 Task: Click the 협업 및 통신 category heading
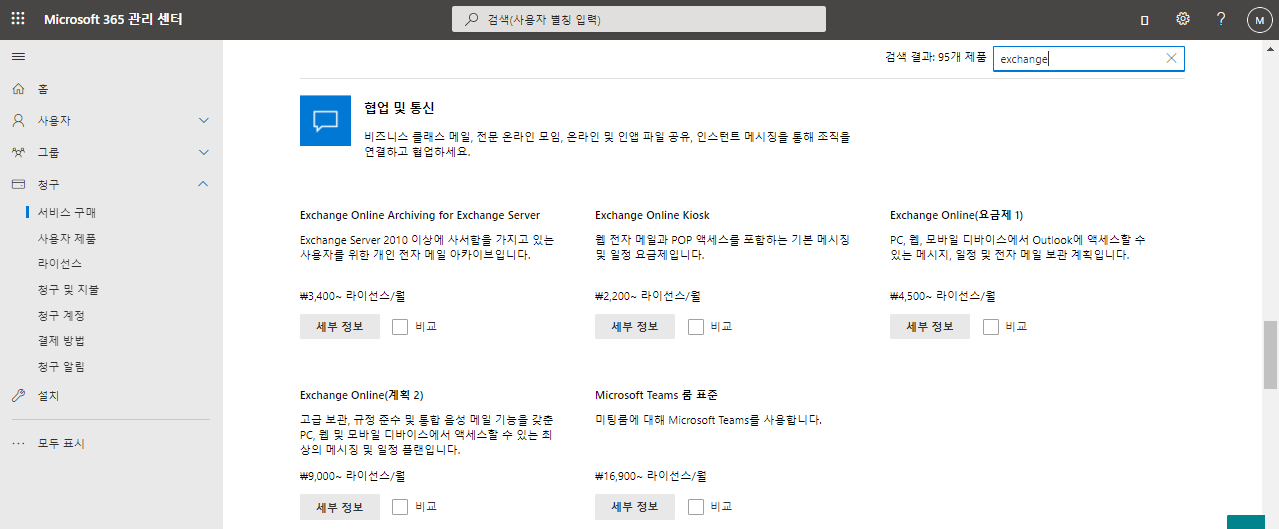(x=399, y=108)
